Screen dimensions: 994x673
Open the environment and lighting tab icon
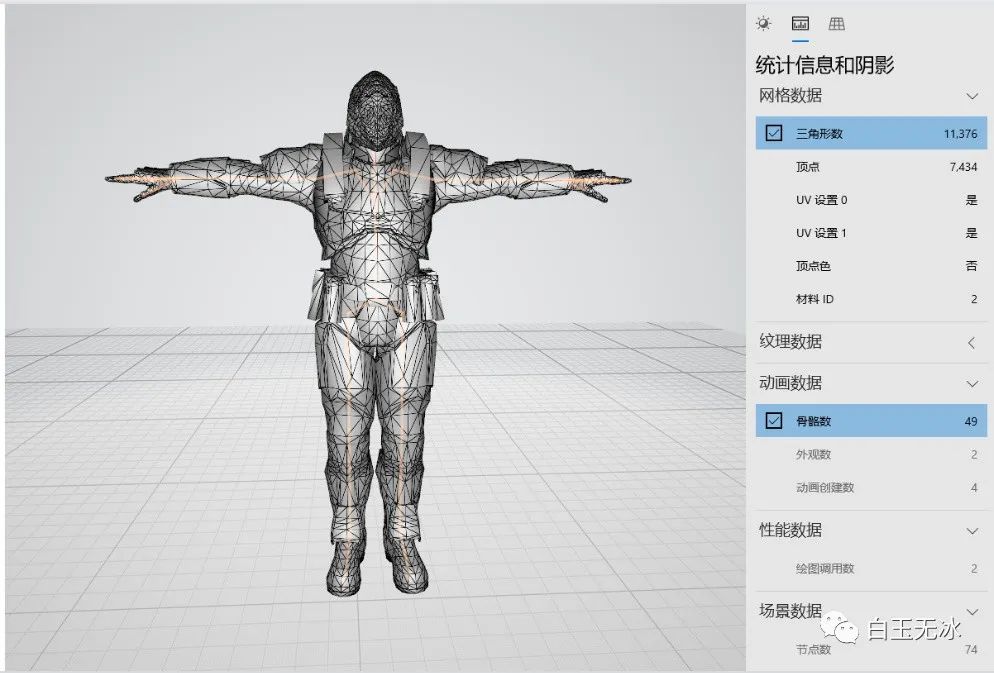764,24
